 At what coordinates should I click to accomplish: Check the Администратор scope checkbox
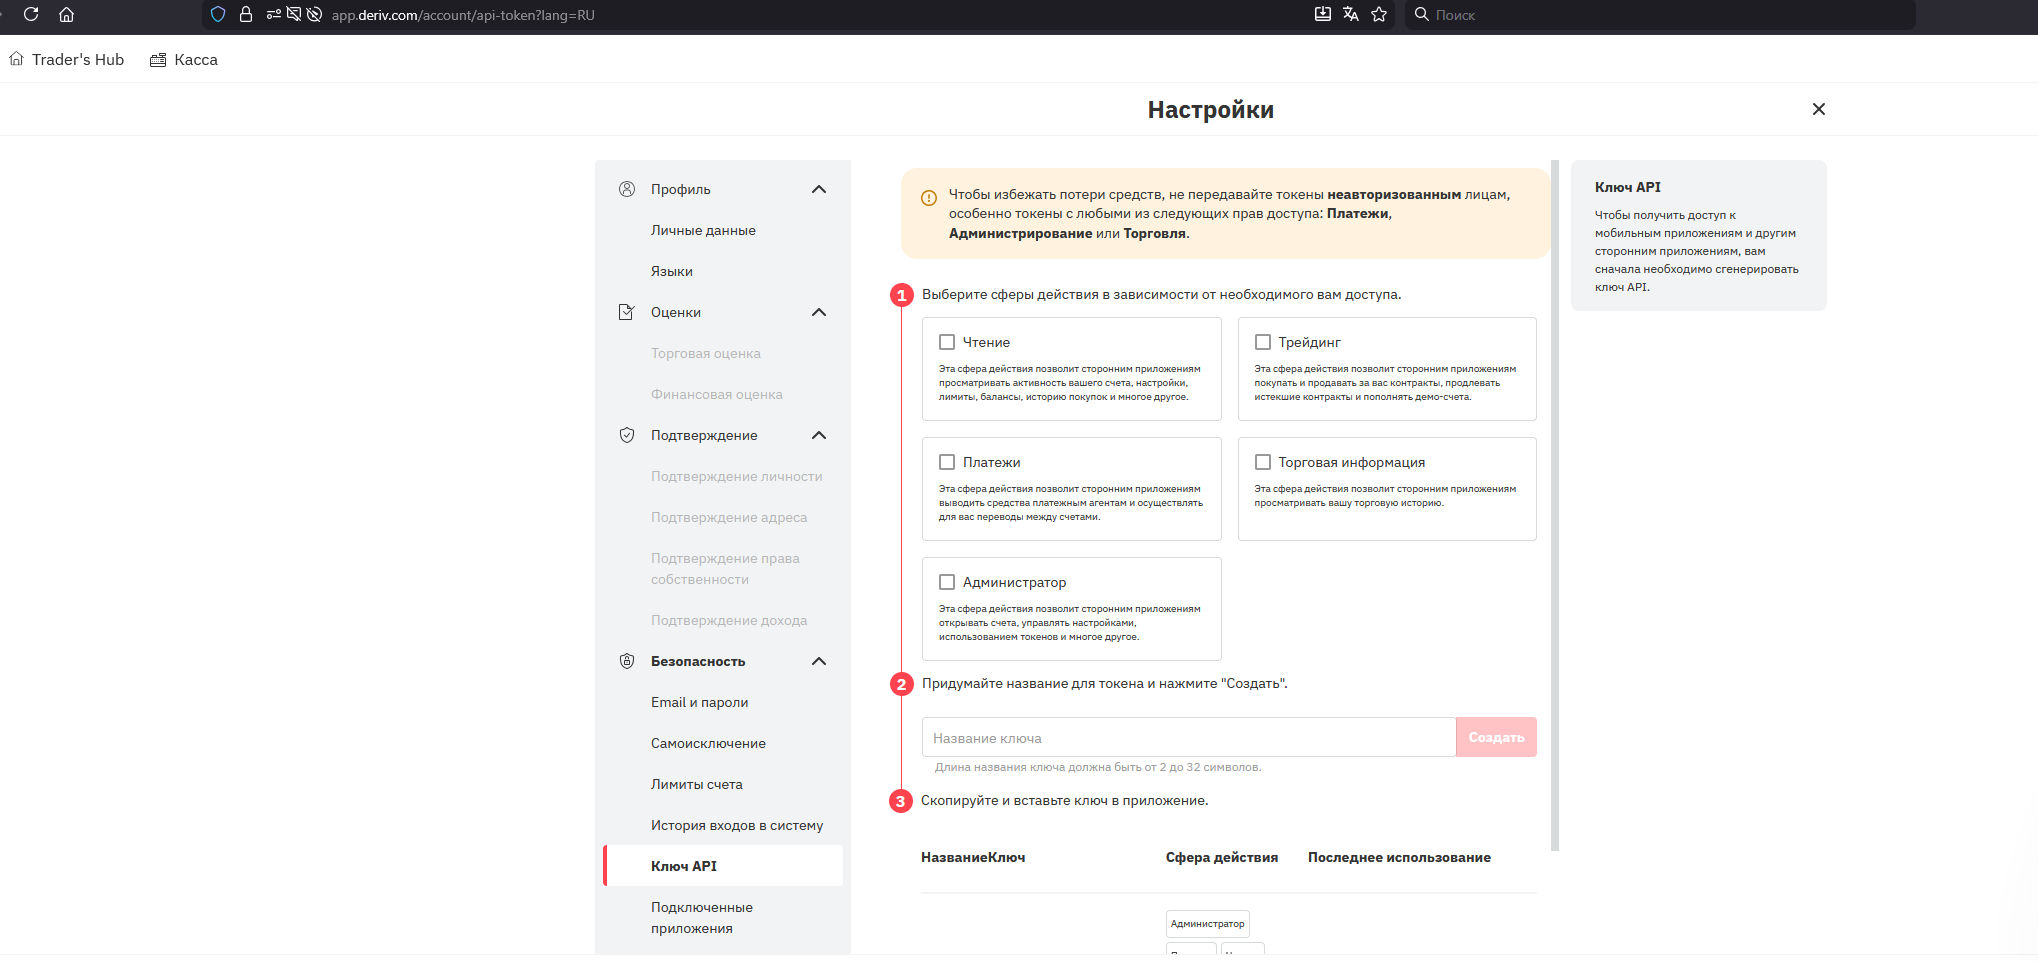tap(947, 582)
